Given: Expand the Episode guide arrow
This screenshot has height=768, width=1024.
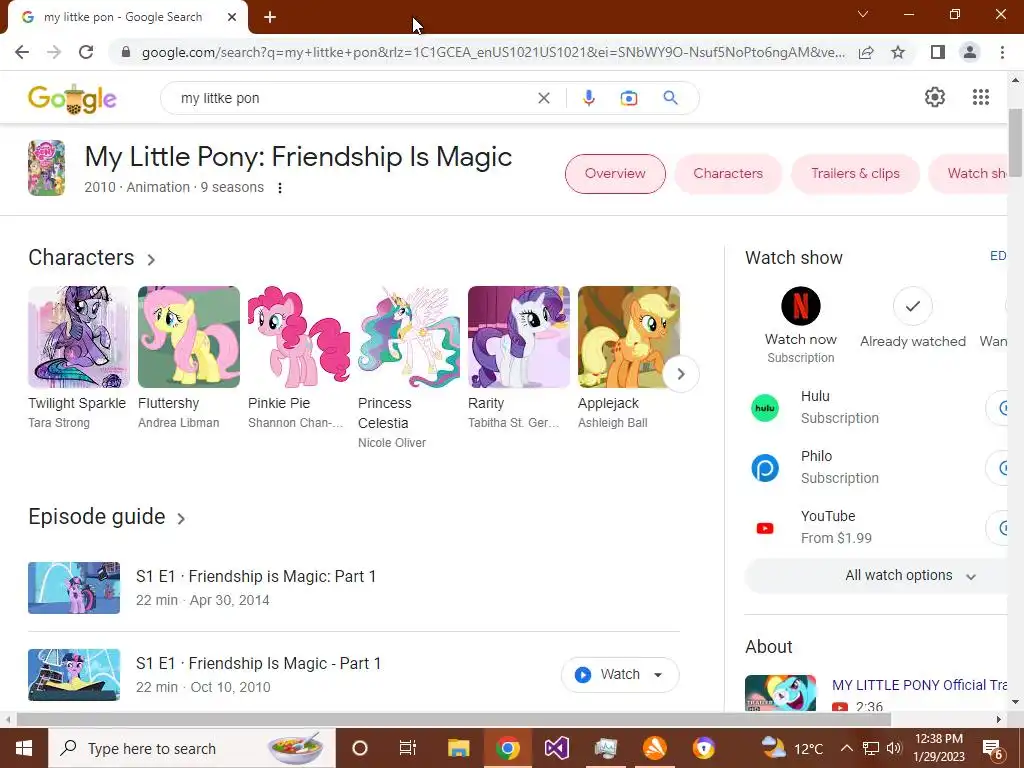Looking at the screenshot, I should point(181,519).
